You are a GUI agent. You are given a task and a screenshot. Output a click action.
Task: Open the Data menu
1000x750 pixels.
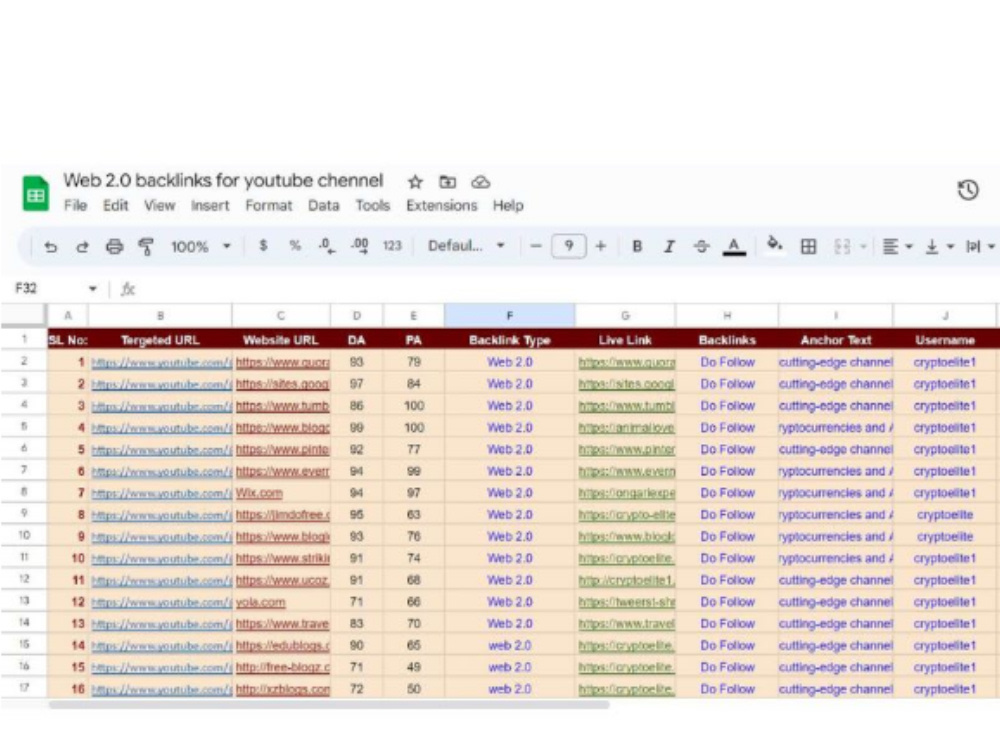coord(323,205)
